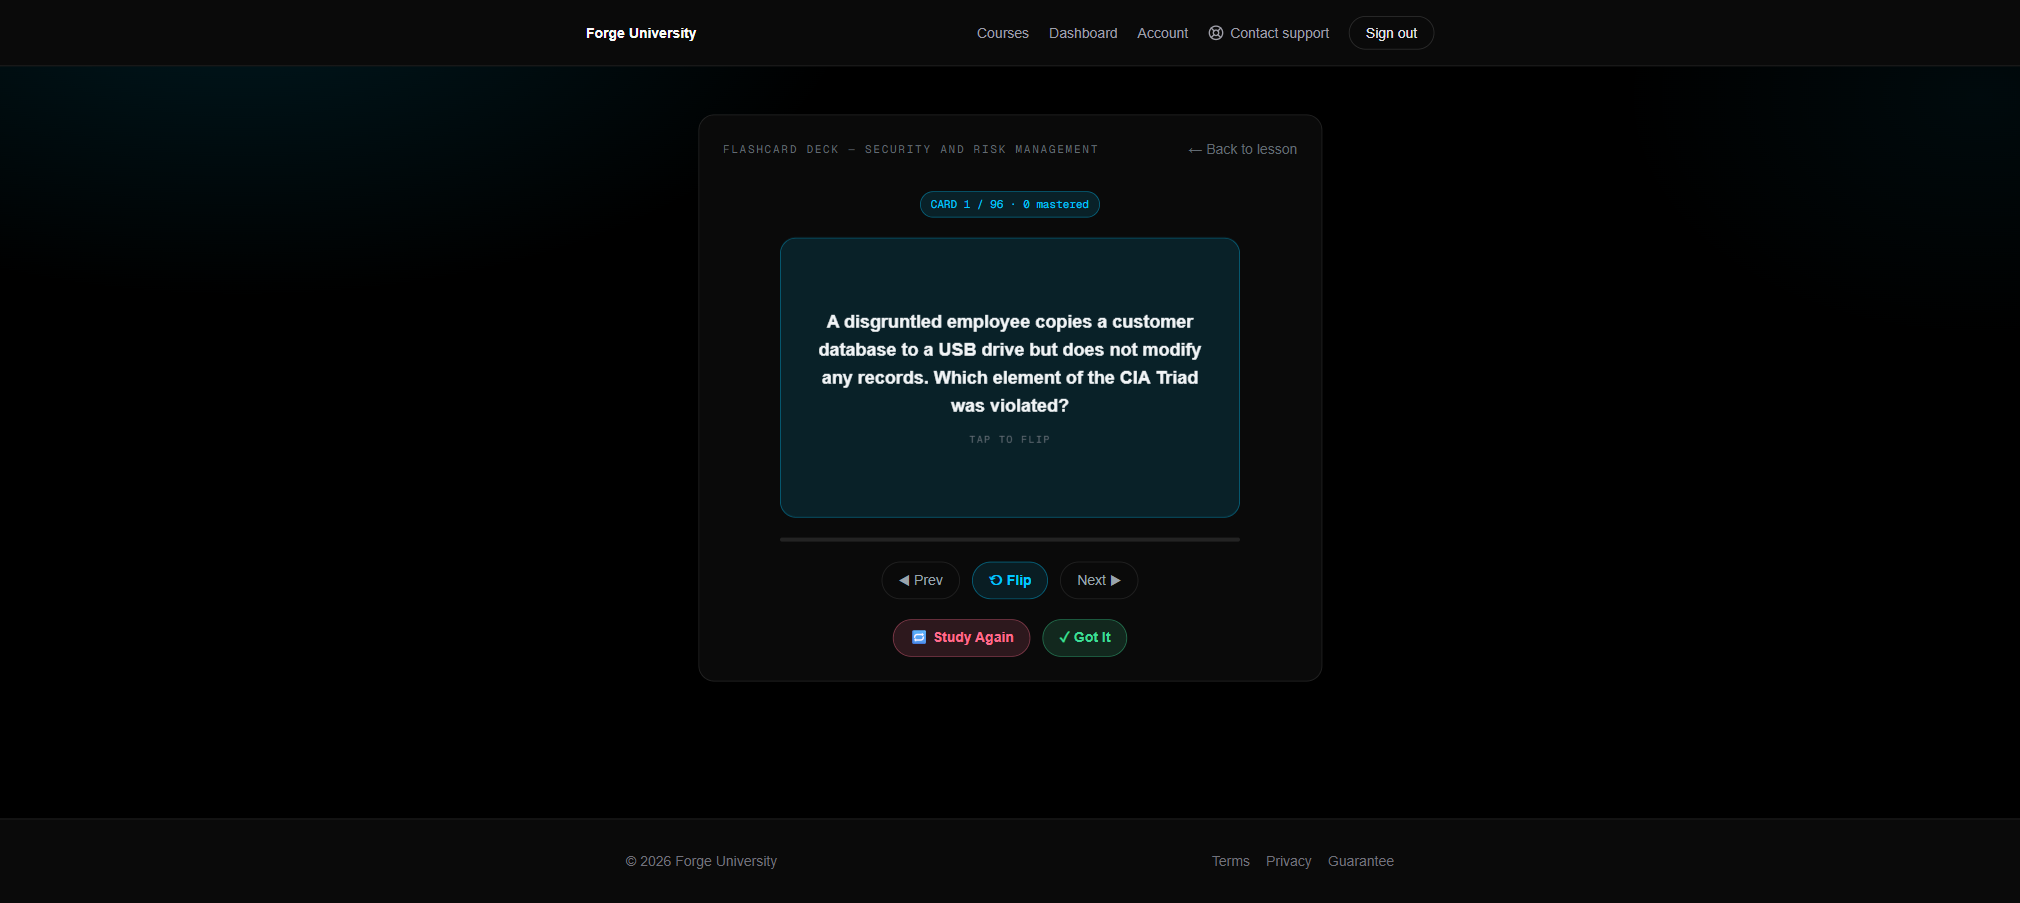Click the CARD 1 / 96 mastered badge
The height and width of the screenshot is (903, 2020).
[x=1010, y=204]
